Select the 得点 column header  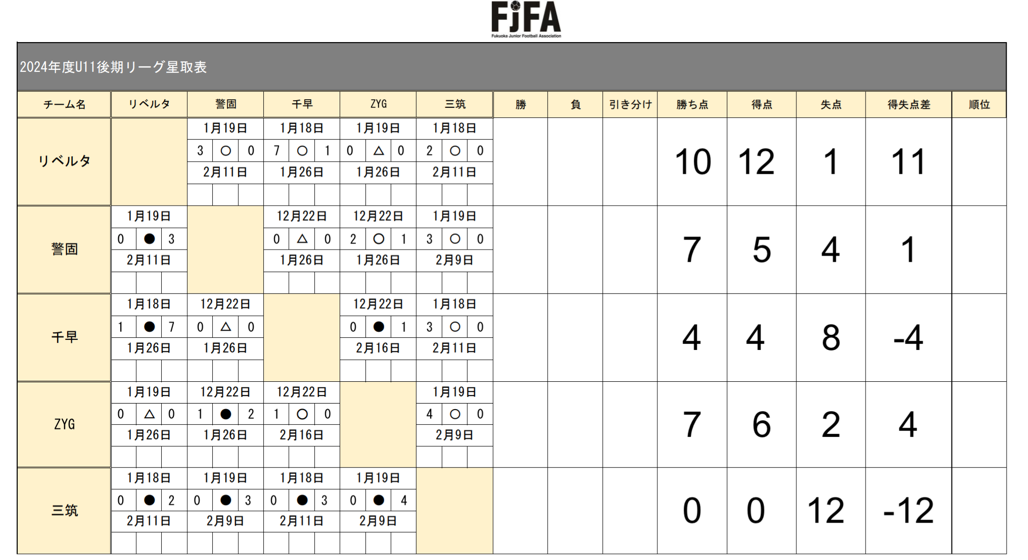click(762, 105)
